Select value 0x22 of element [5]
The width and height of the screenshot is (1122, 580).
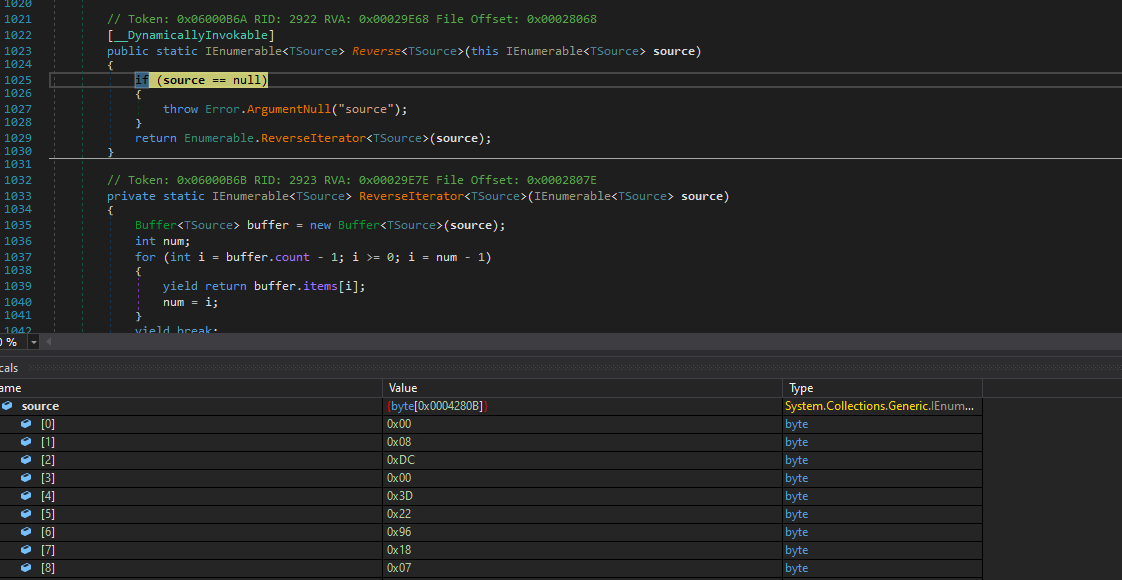click(399, 513)
